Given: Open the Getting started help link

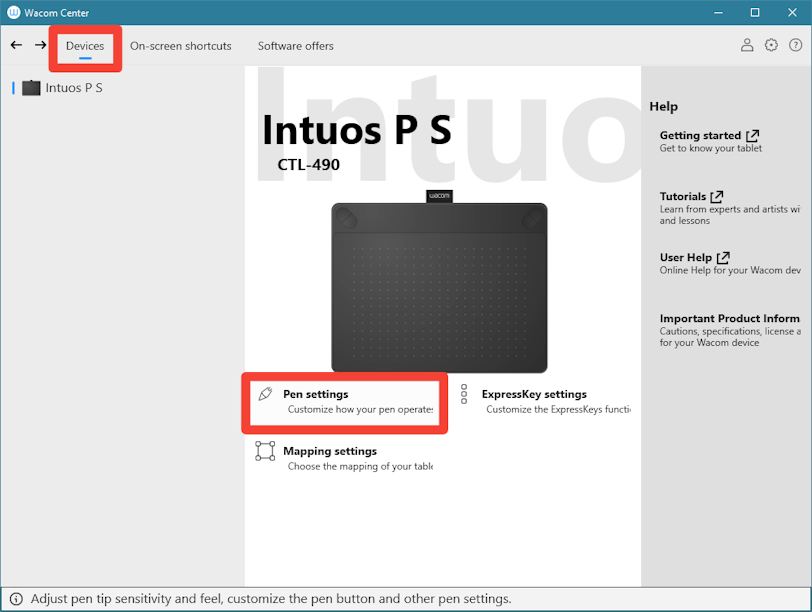Looking at the screenshot, I should [700, 135].
